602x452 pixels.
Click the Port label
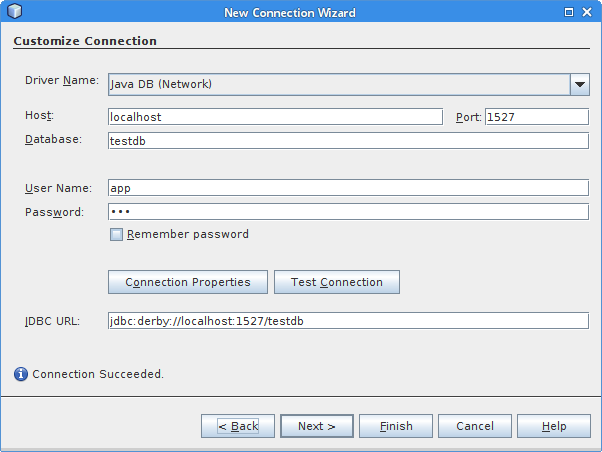click(x=468, y=117)
